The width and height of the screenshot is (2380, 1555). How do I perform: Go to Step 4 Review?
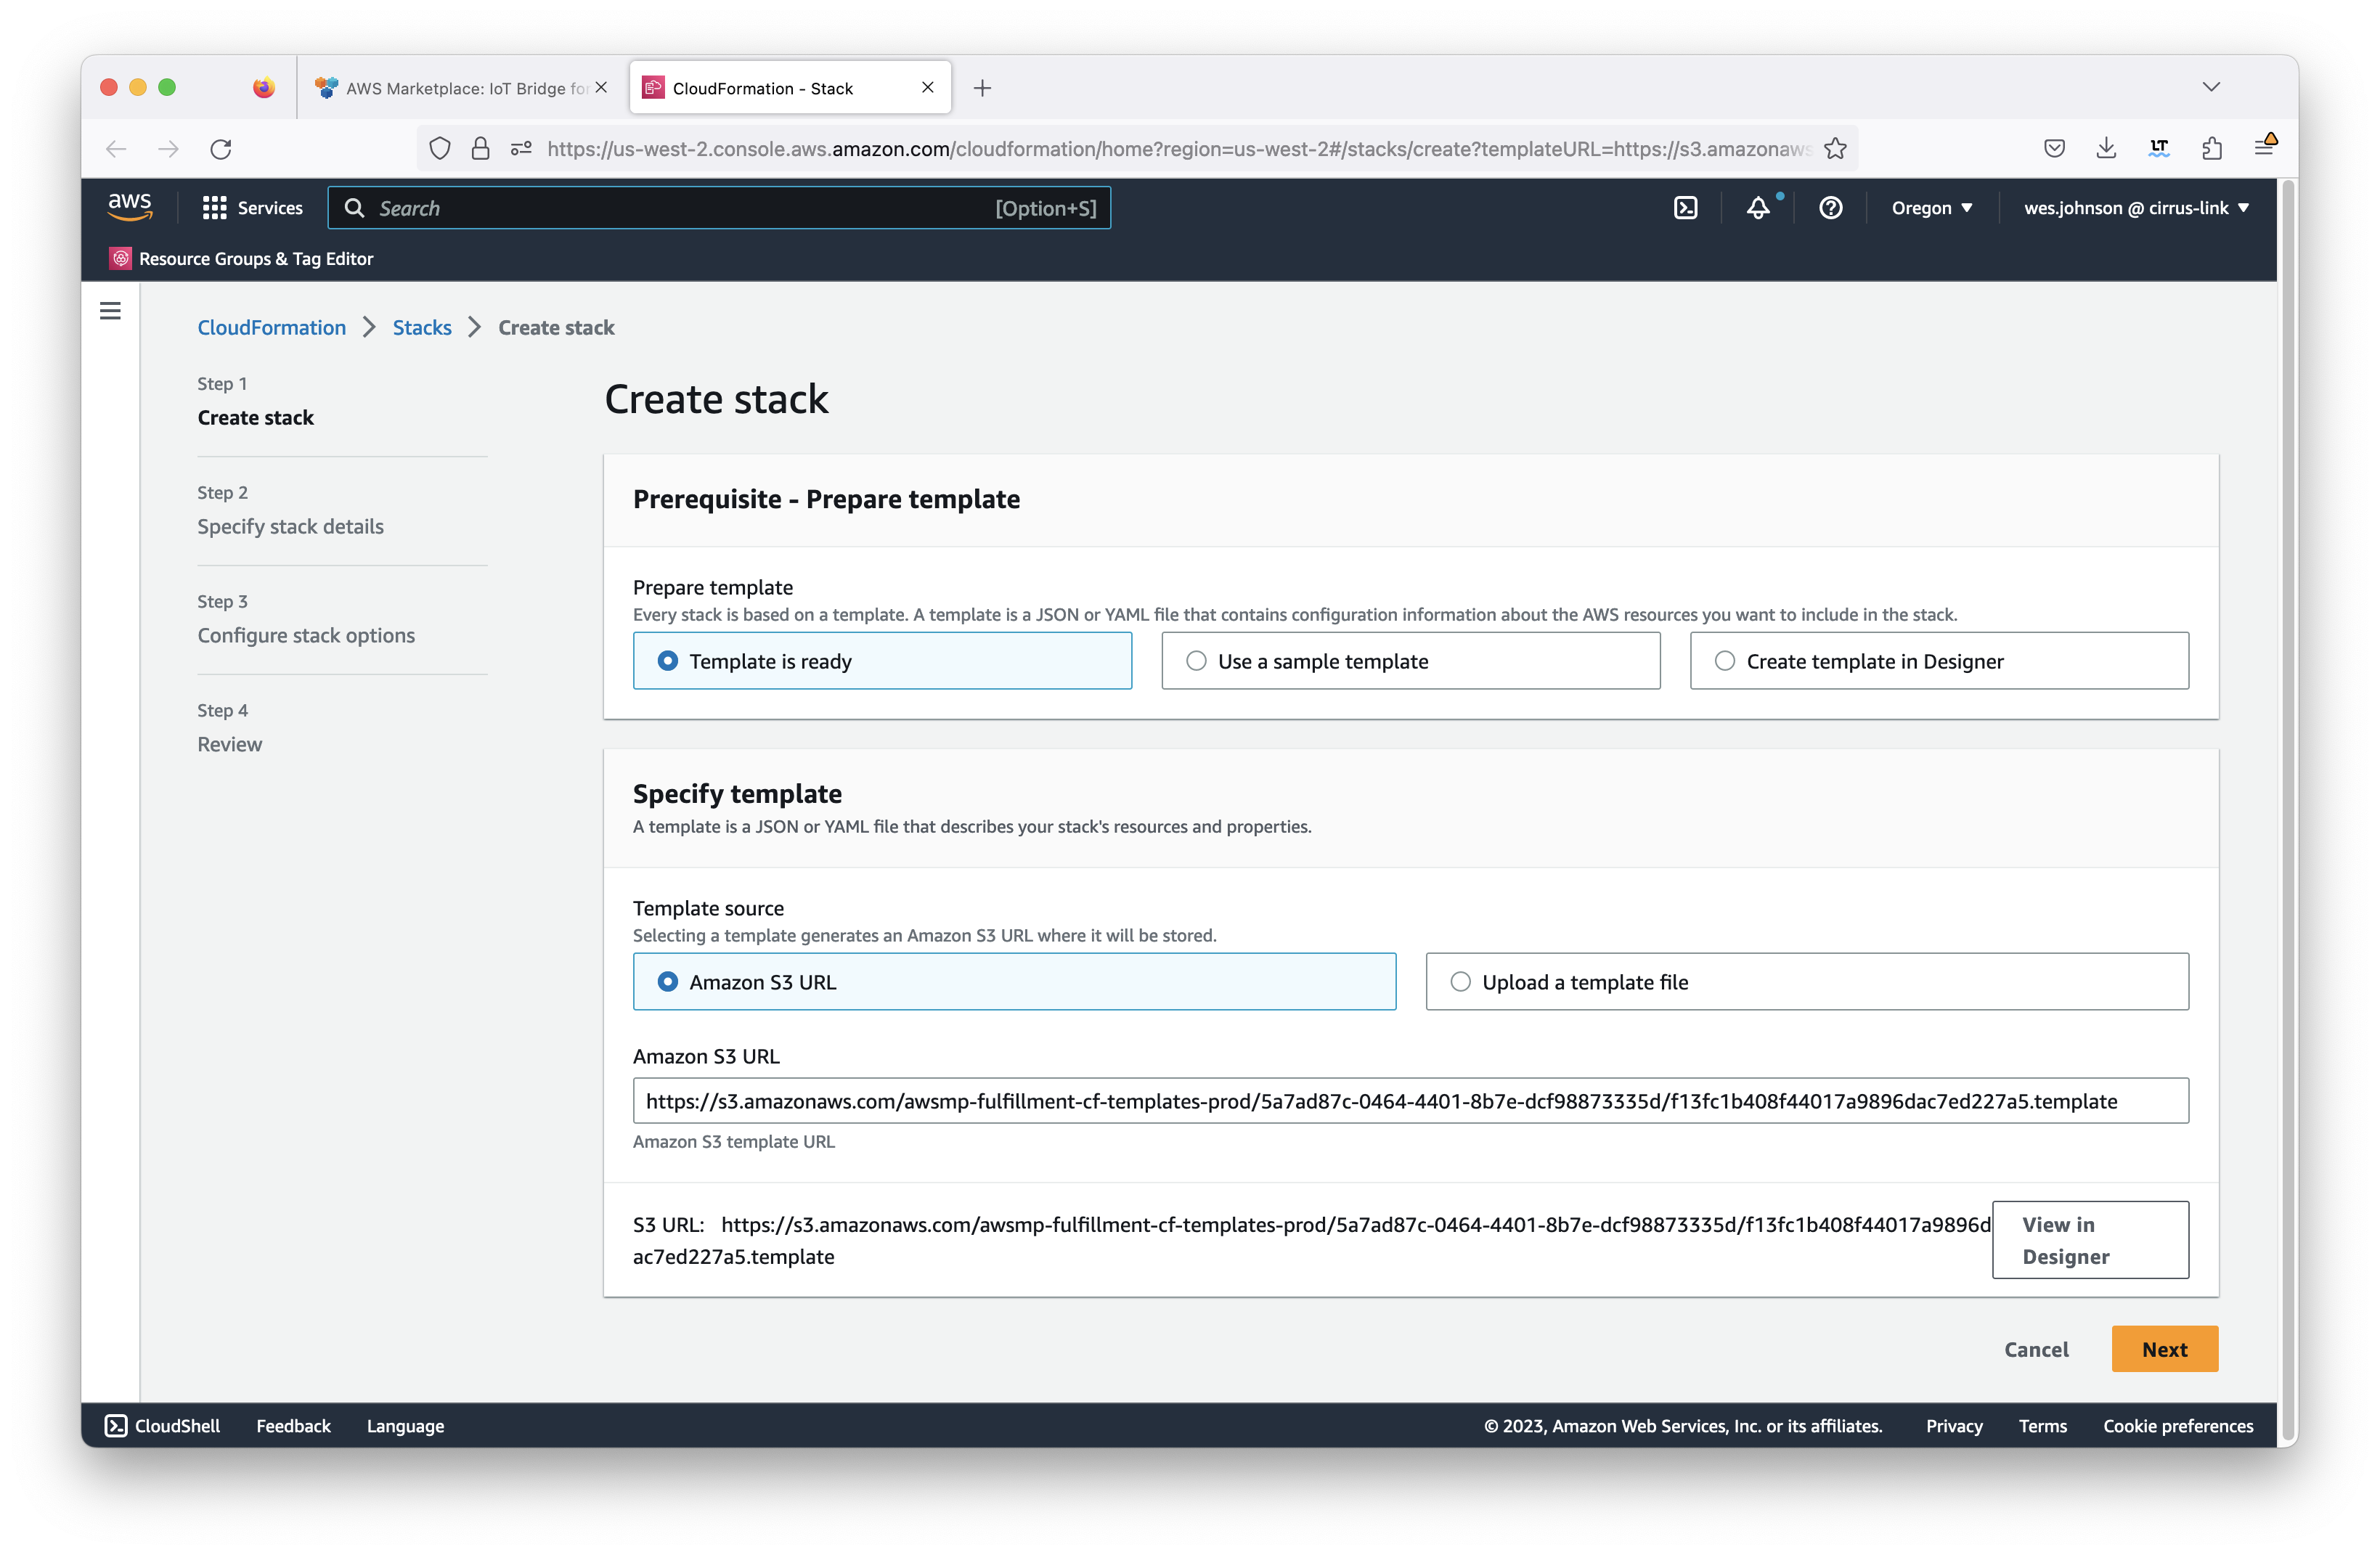tap(229, 744)
